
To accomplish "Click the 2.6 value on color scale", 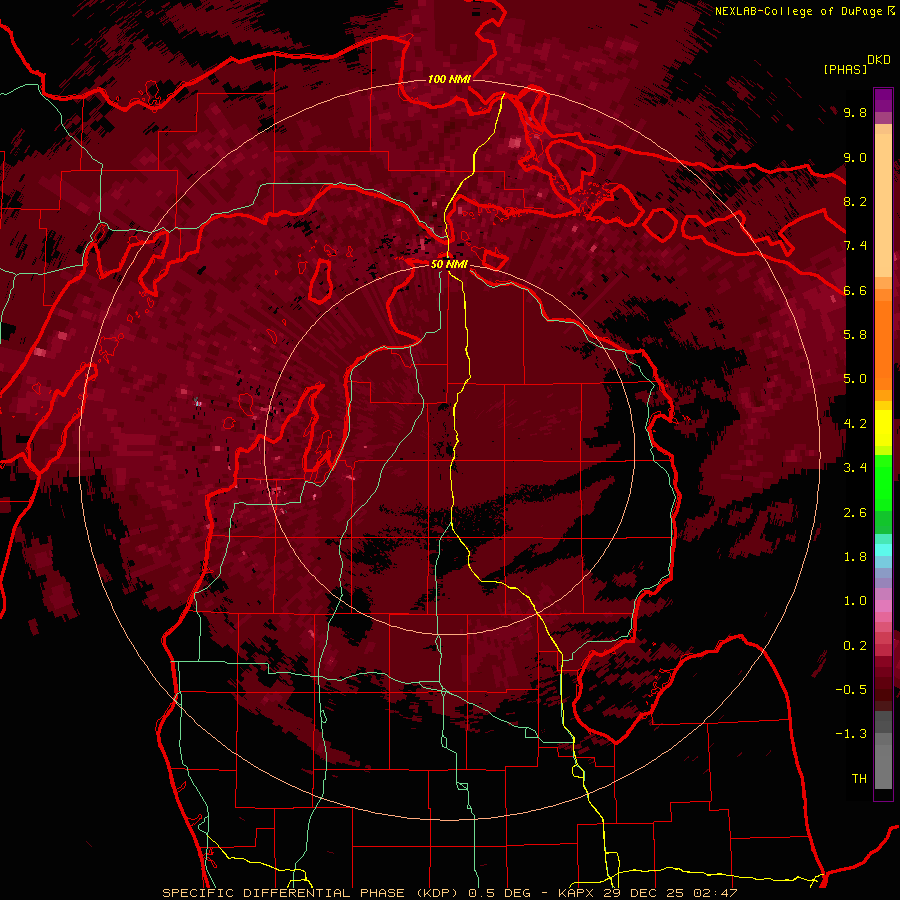I will click(x=855, y=513).
